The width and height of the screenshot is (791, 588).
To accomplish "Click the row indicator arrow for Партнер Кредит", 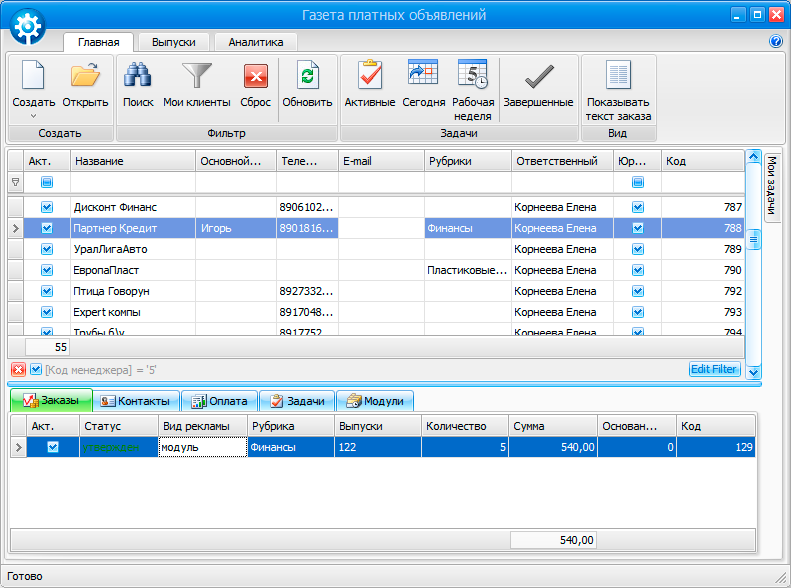I will coord(15,229).
